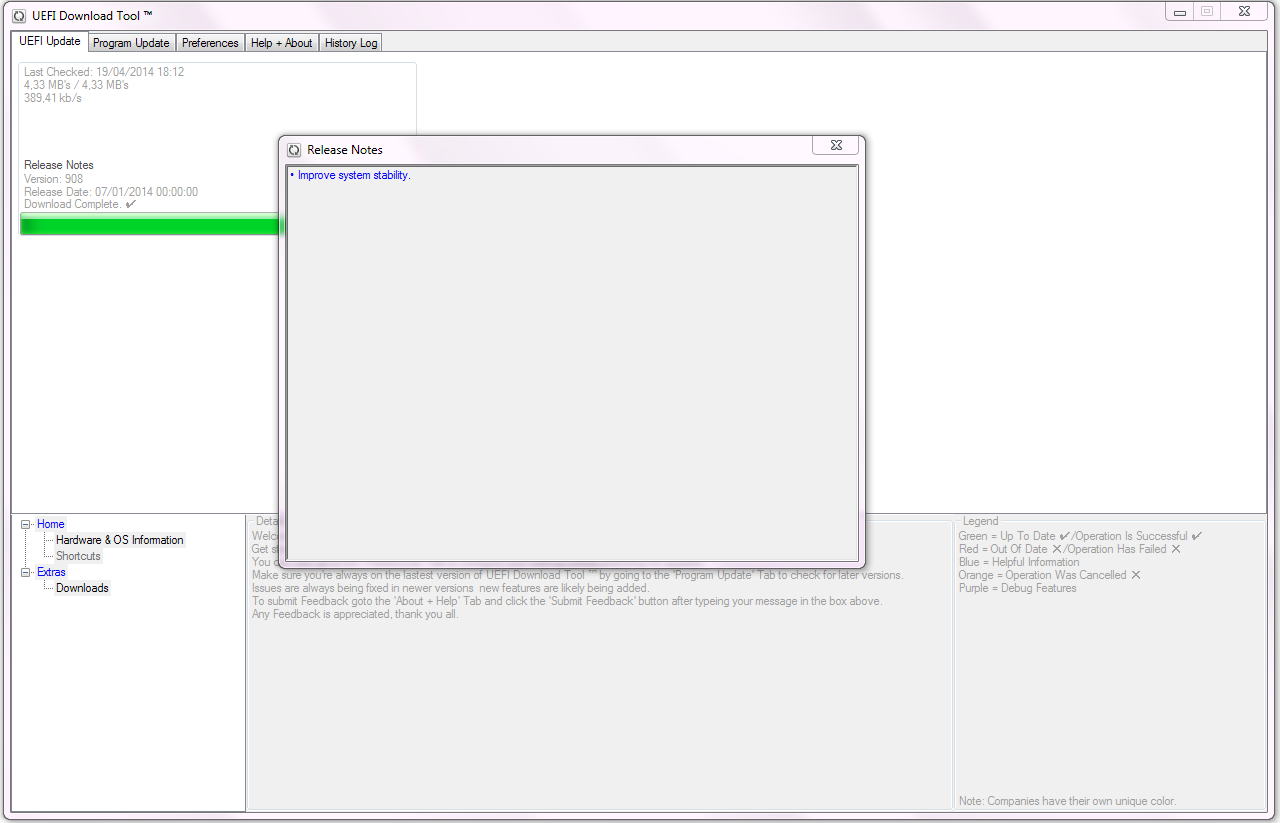This screenshot has width=1280, height=823.
Task: Click the green download progress bar
Action: click(151, 226)
